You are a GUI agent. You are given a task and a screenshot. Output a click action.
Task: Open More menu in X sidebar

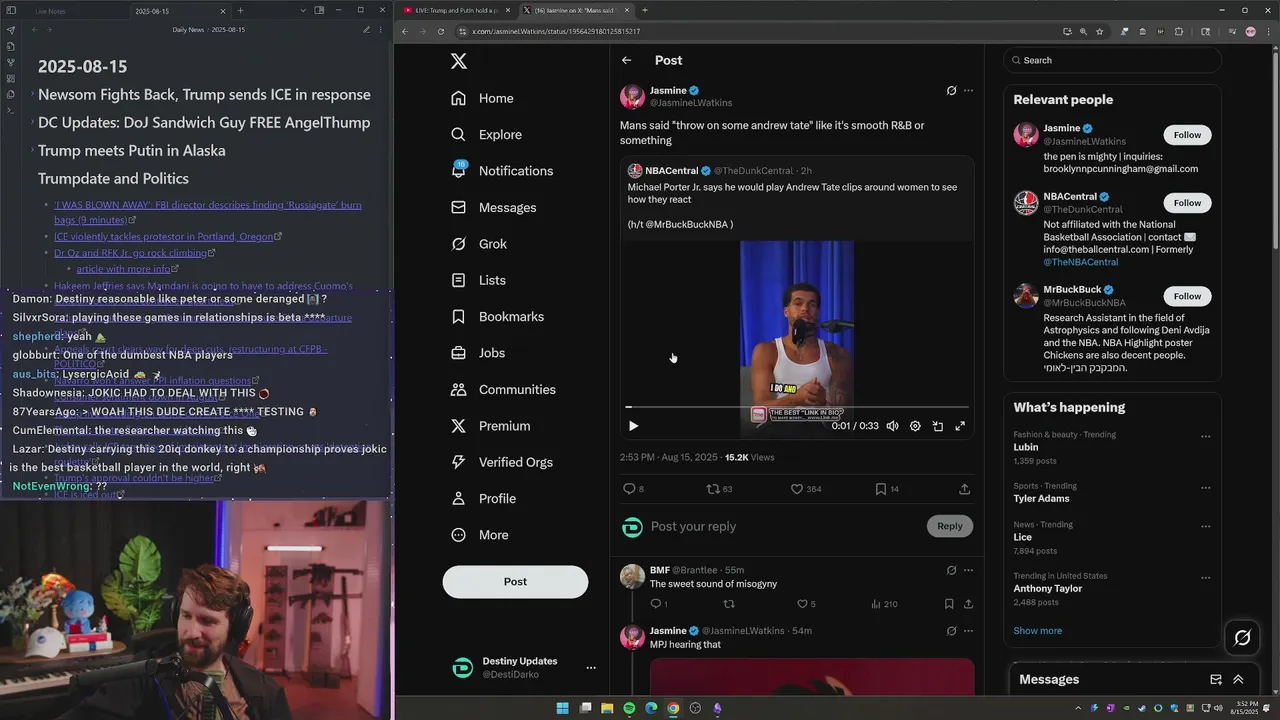(x=480, y=535)
